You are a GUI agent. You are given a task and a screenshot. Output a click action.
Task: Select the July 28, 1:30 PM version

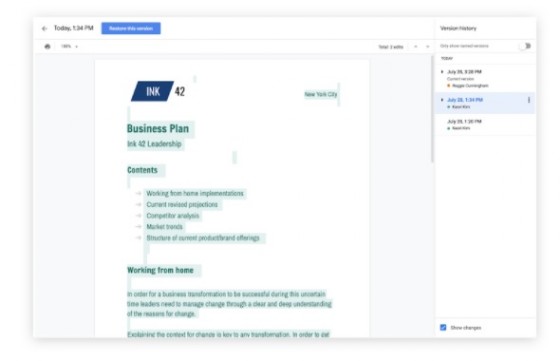click(x=485, y=125)
